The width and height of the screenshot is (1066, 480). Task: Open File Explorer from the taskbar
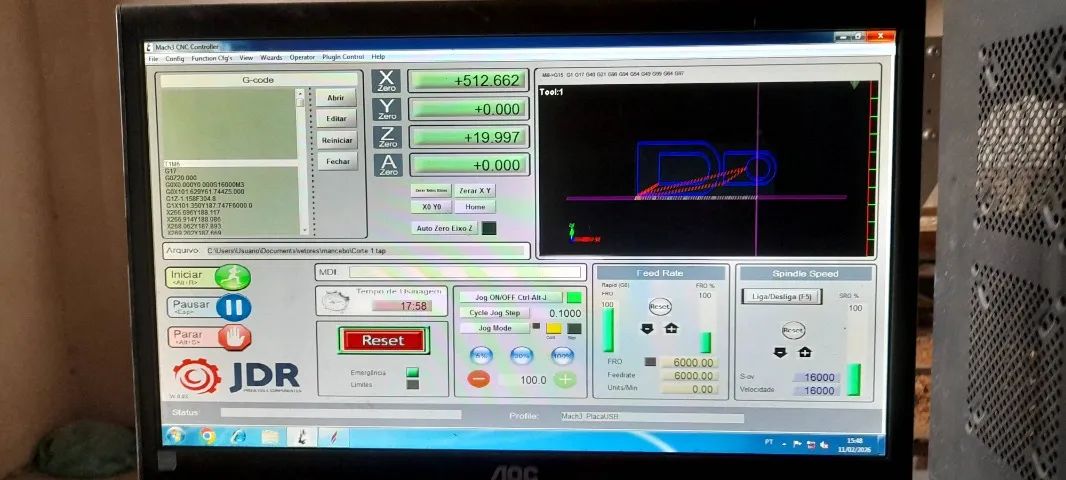[270, 436]
